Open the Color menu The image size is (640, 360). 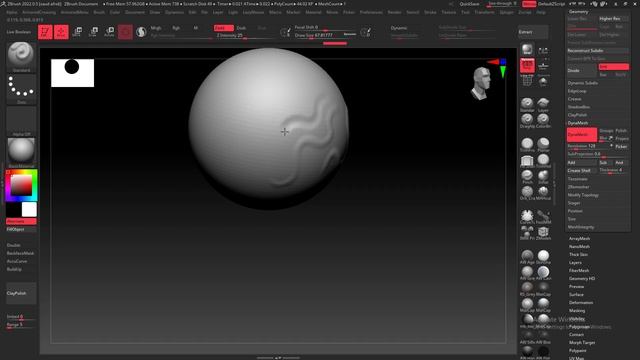[x=115, y=12]
